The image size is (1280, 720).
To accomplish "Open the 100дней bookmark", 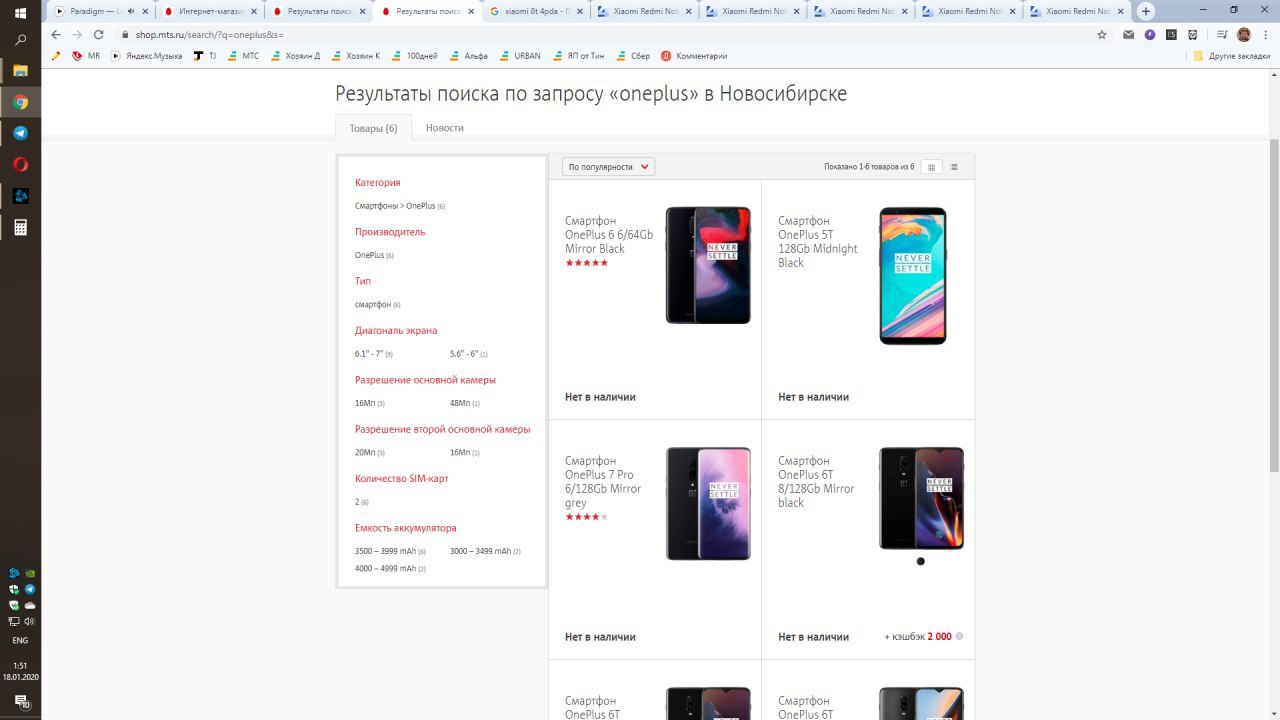I will pyautogui.click(x=415, y=56).
